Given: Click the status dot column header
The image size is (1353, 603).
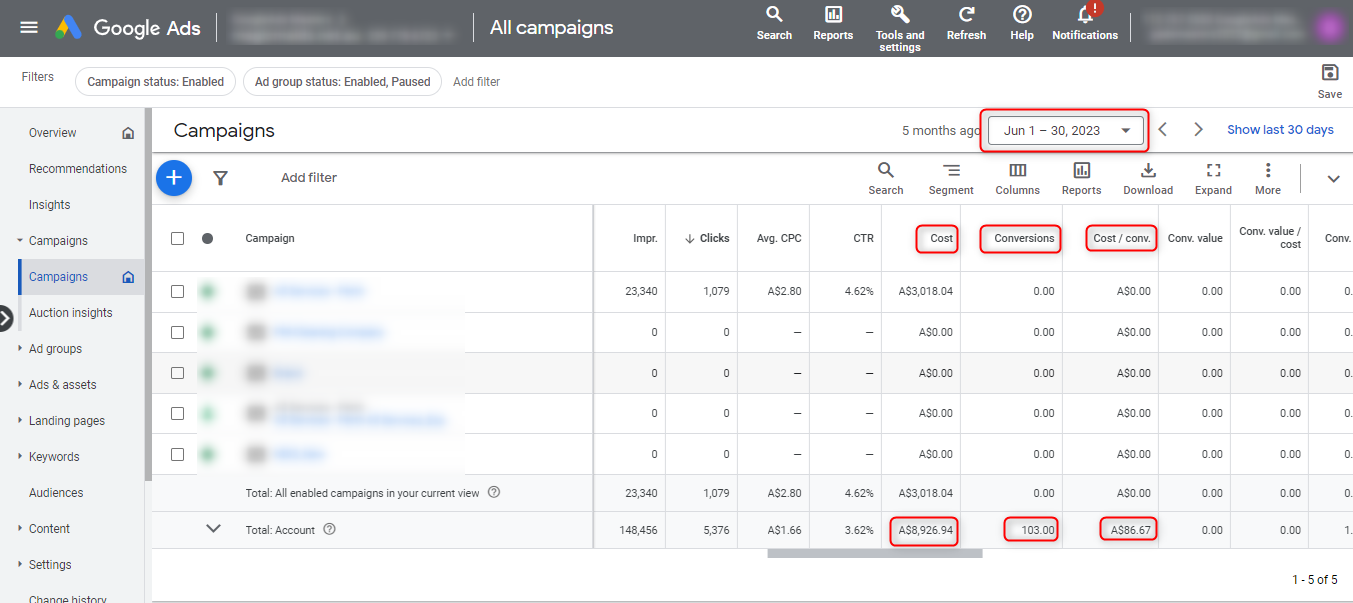Looking at the screenshot, I should tap(207, 238).
